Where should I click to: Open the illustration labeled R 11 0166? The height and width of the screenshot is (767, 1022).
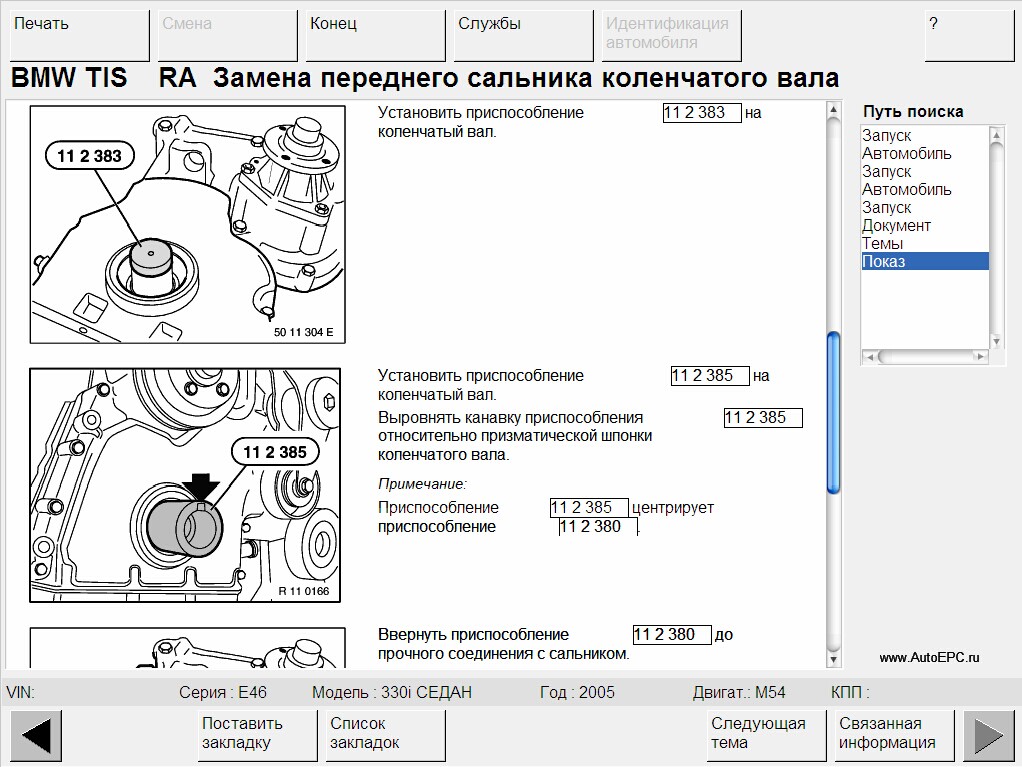pos(185,485)
